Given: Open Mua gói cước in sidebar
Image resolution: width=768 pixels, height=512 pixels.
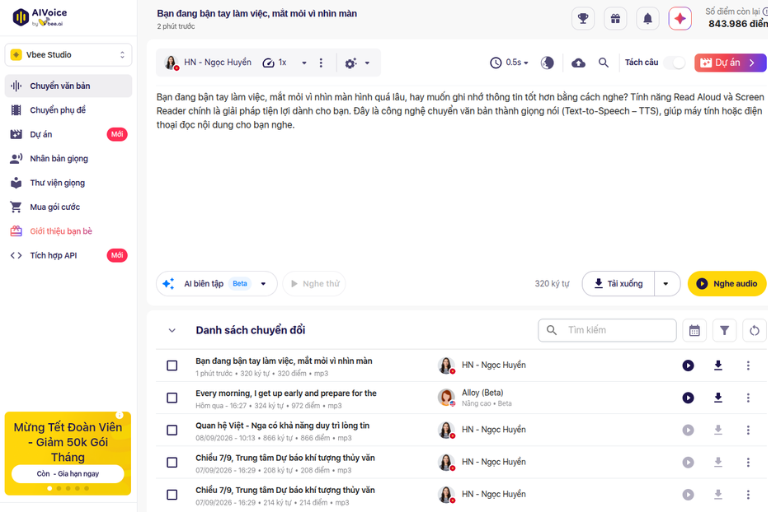Looking at the screenshot, I should [69, 207].
